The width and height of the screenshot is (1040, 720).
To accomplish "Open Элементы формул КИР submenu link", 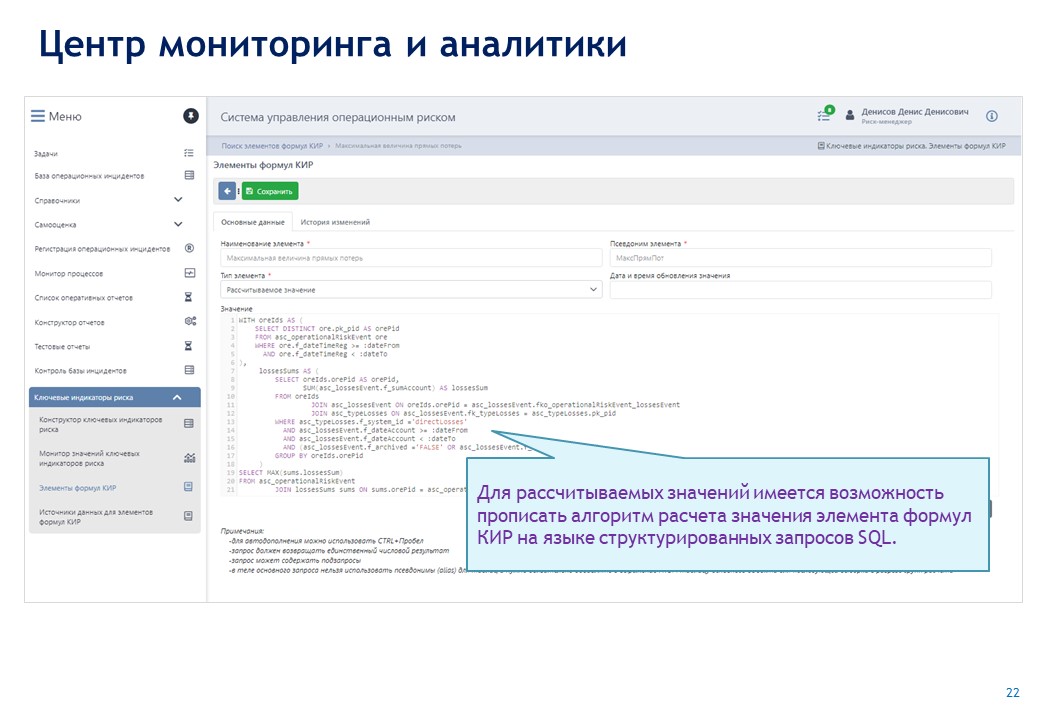I will (x=77, y=488).
